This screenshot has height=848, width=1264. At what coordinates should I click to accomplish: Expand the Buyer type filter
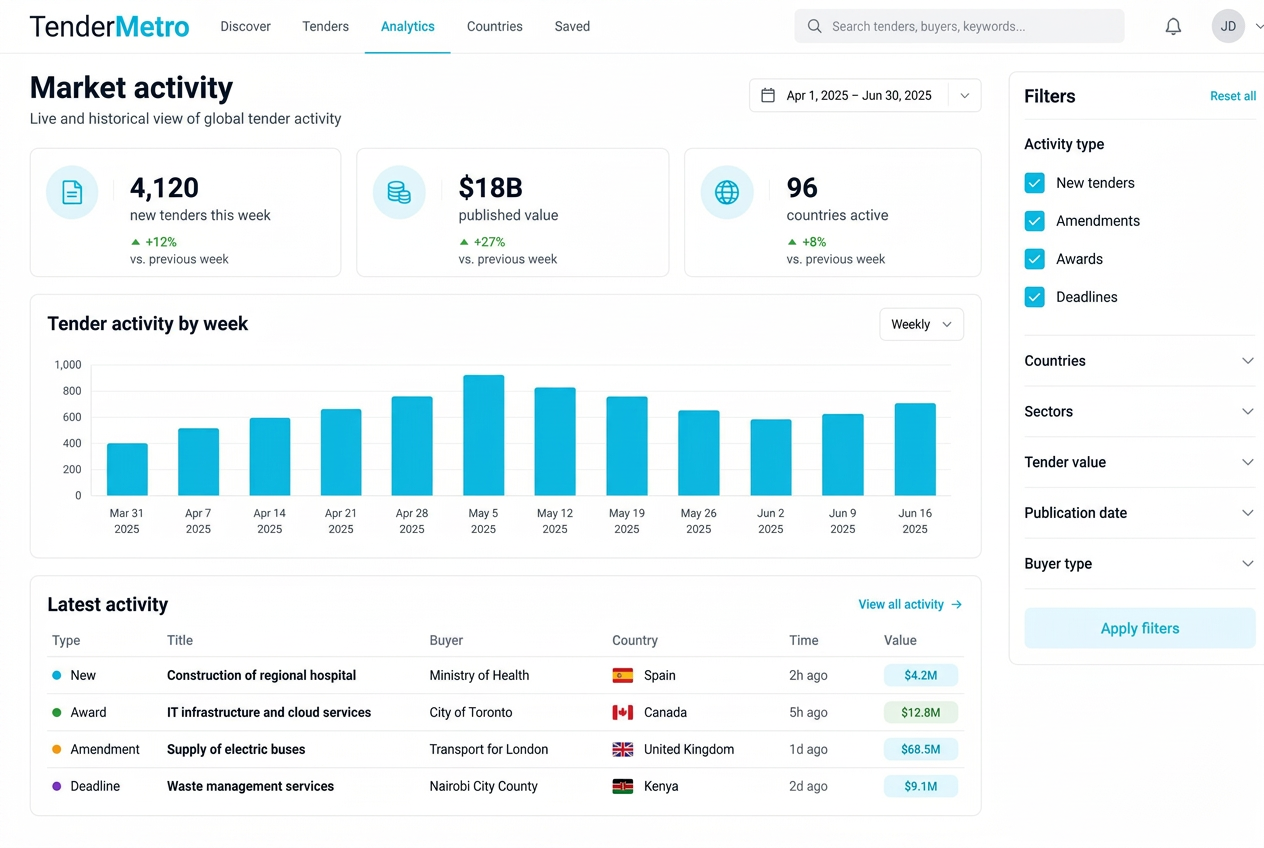pos(1139,564)
